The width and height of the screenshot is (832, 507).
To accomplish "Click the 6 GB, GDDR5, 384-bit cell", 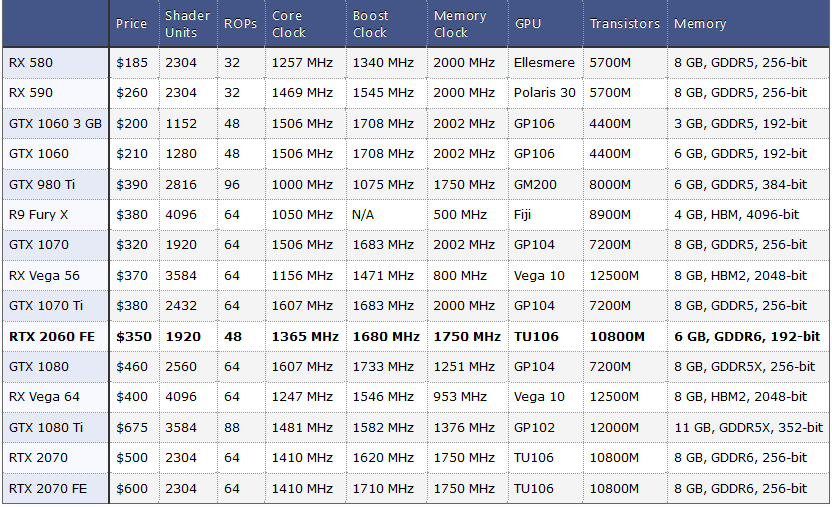I will click(x=741, y=185).
